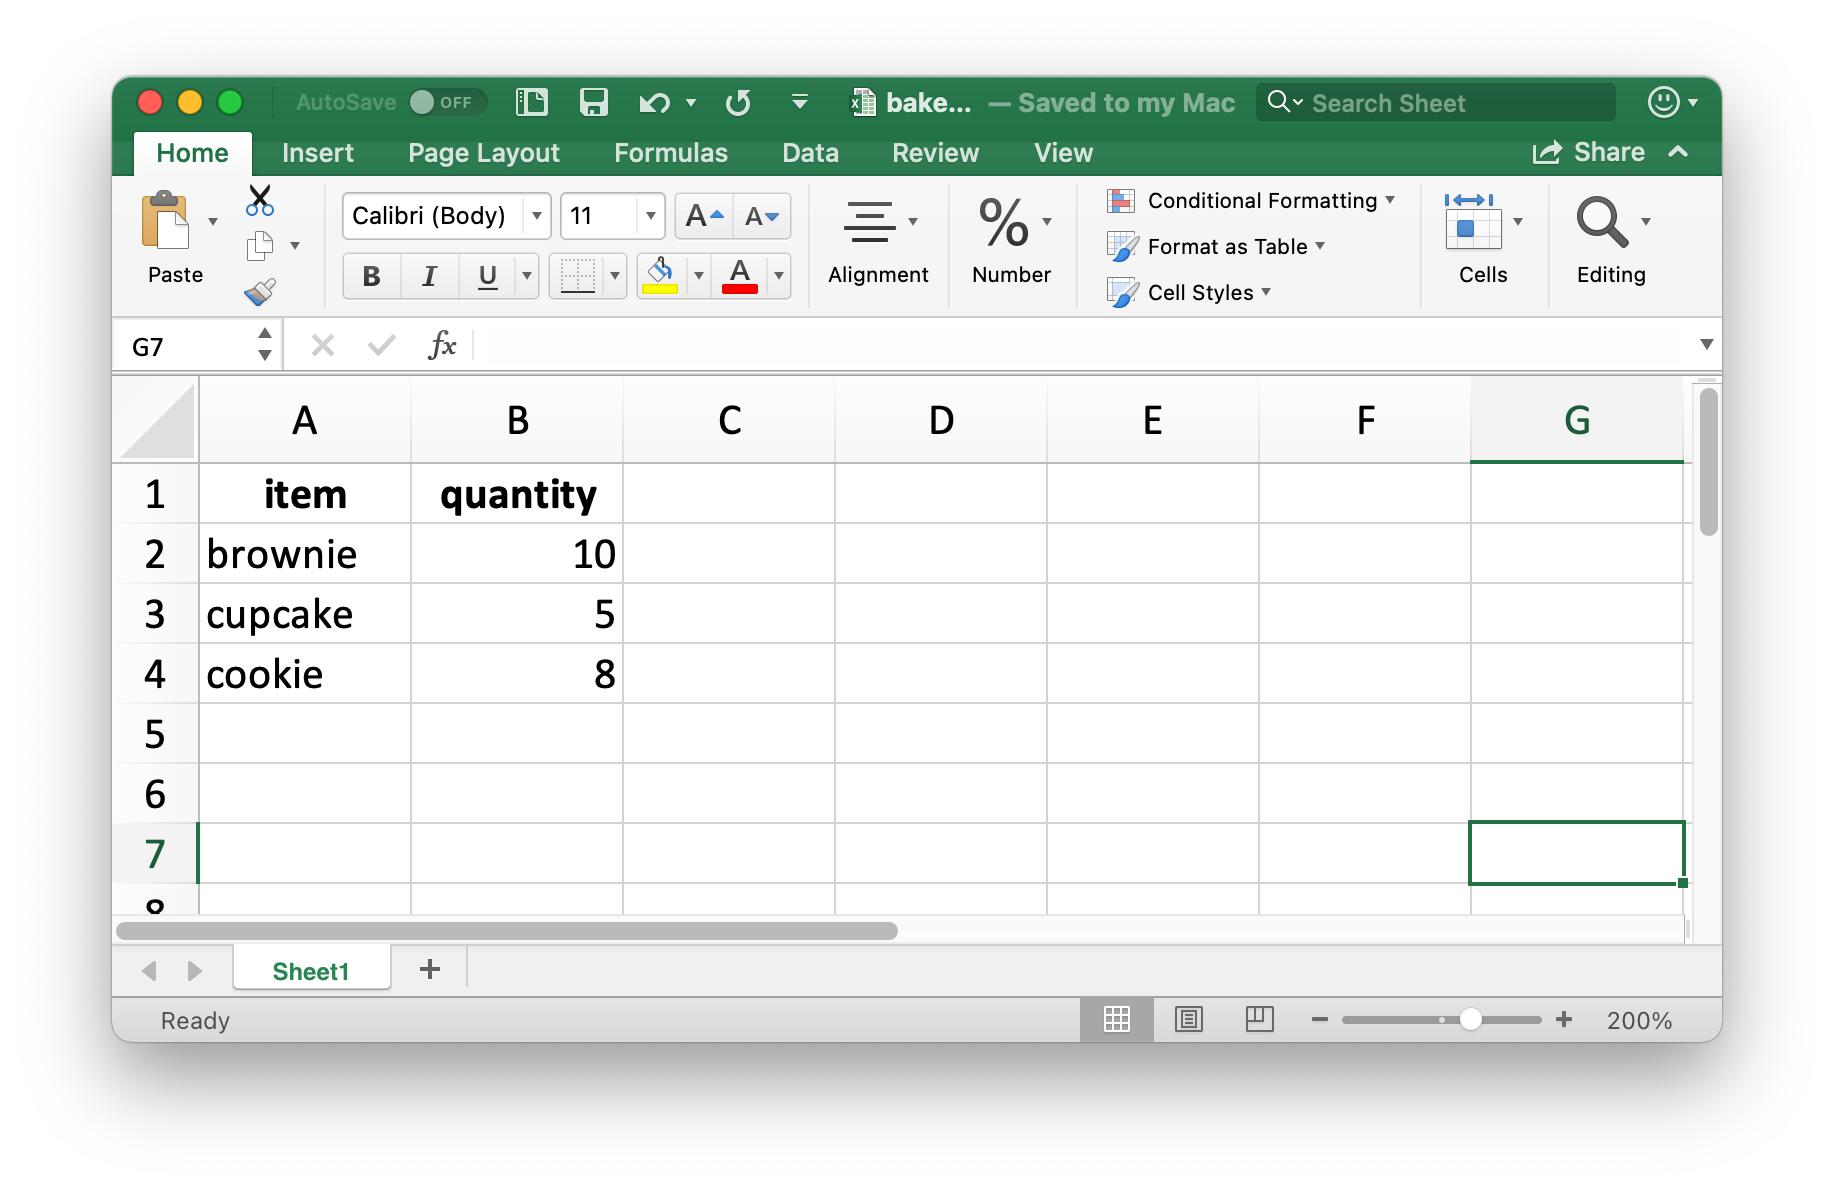1834x1190 pixels.
Task: Enable AutoSave with the switch
Action: pyautogui.click(x=446, y=102)
